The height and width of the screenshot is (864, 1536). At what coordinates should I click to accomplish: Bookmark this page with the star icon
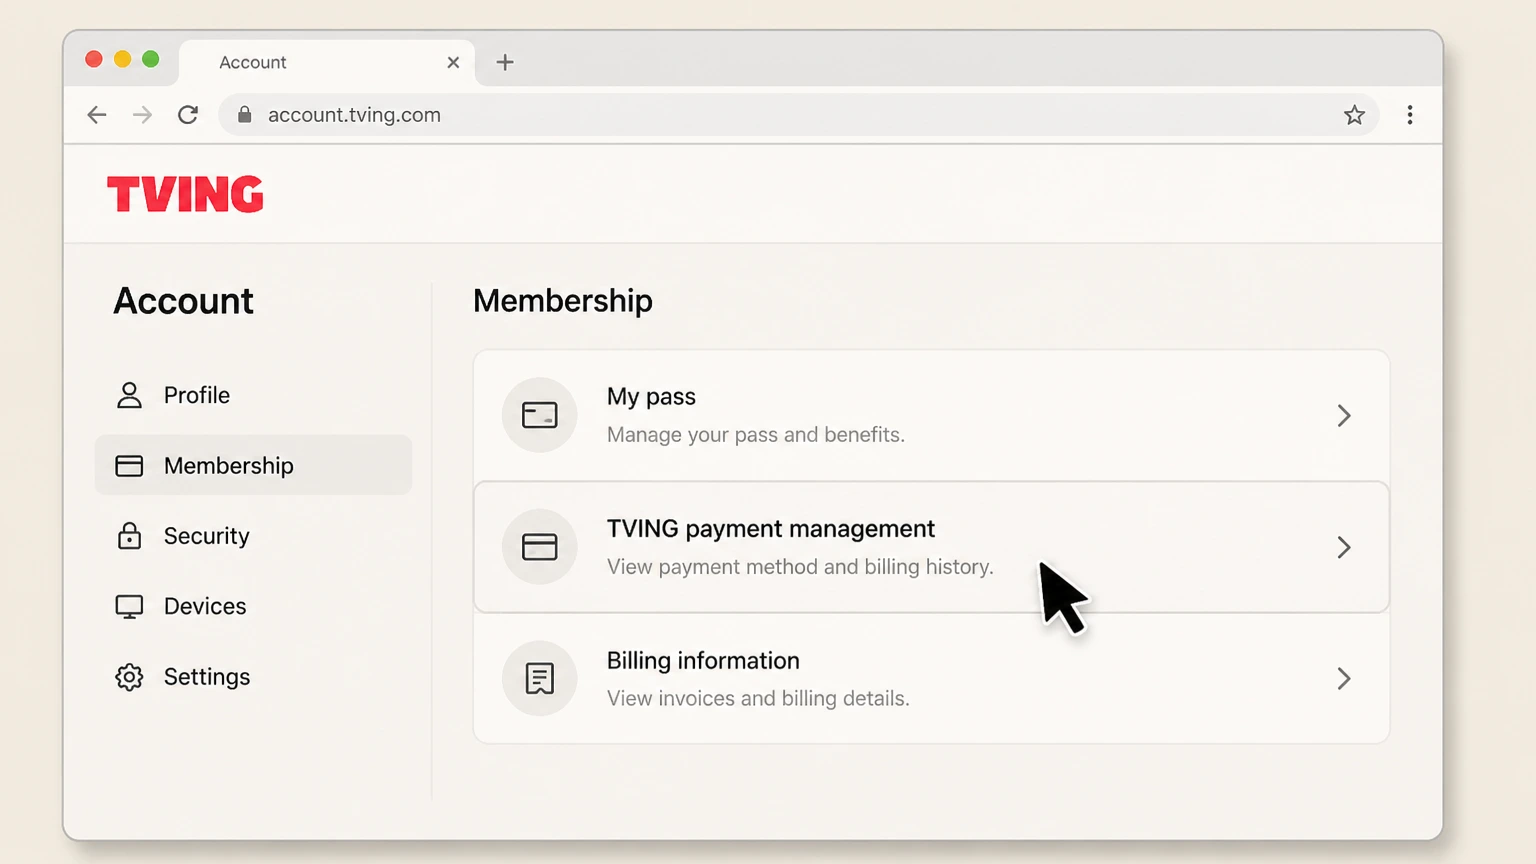(1354, 115)
